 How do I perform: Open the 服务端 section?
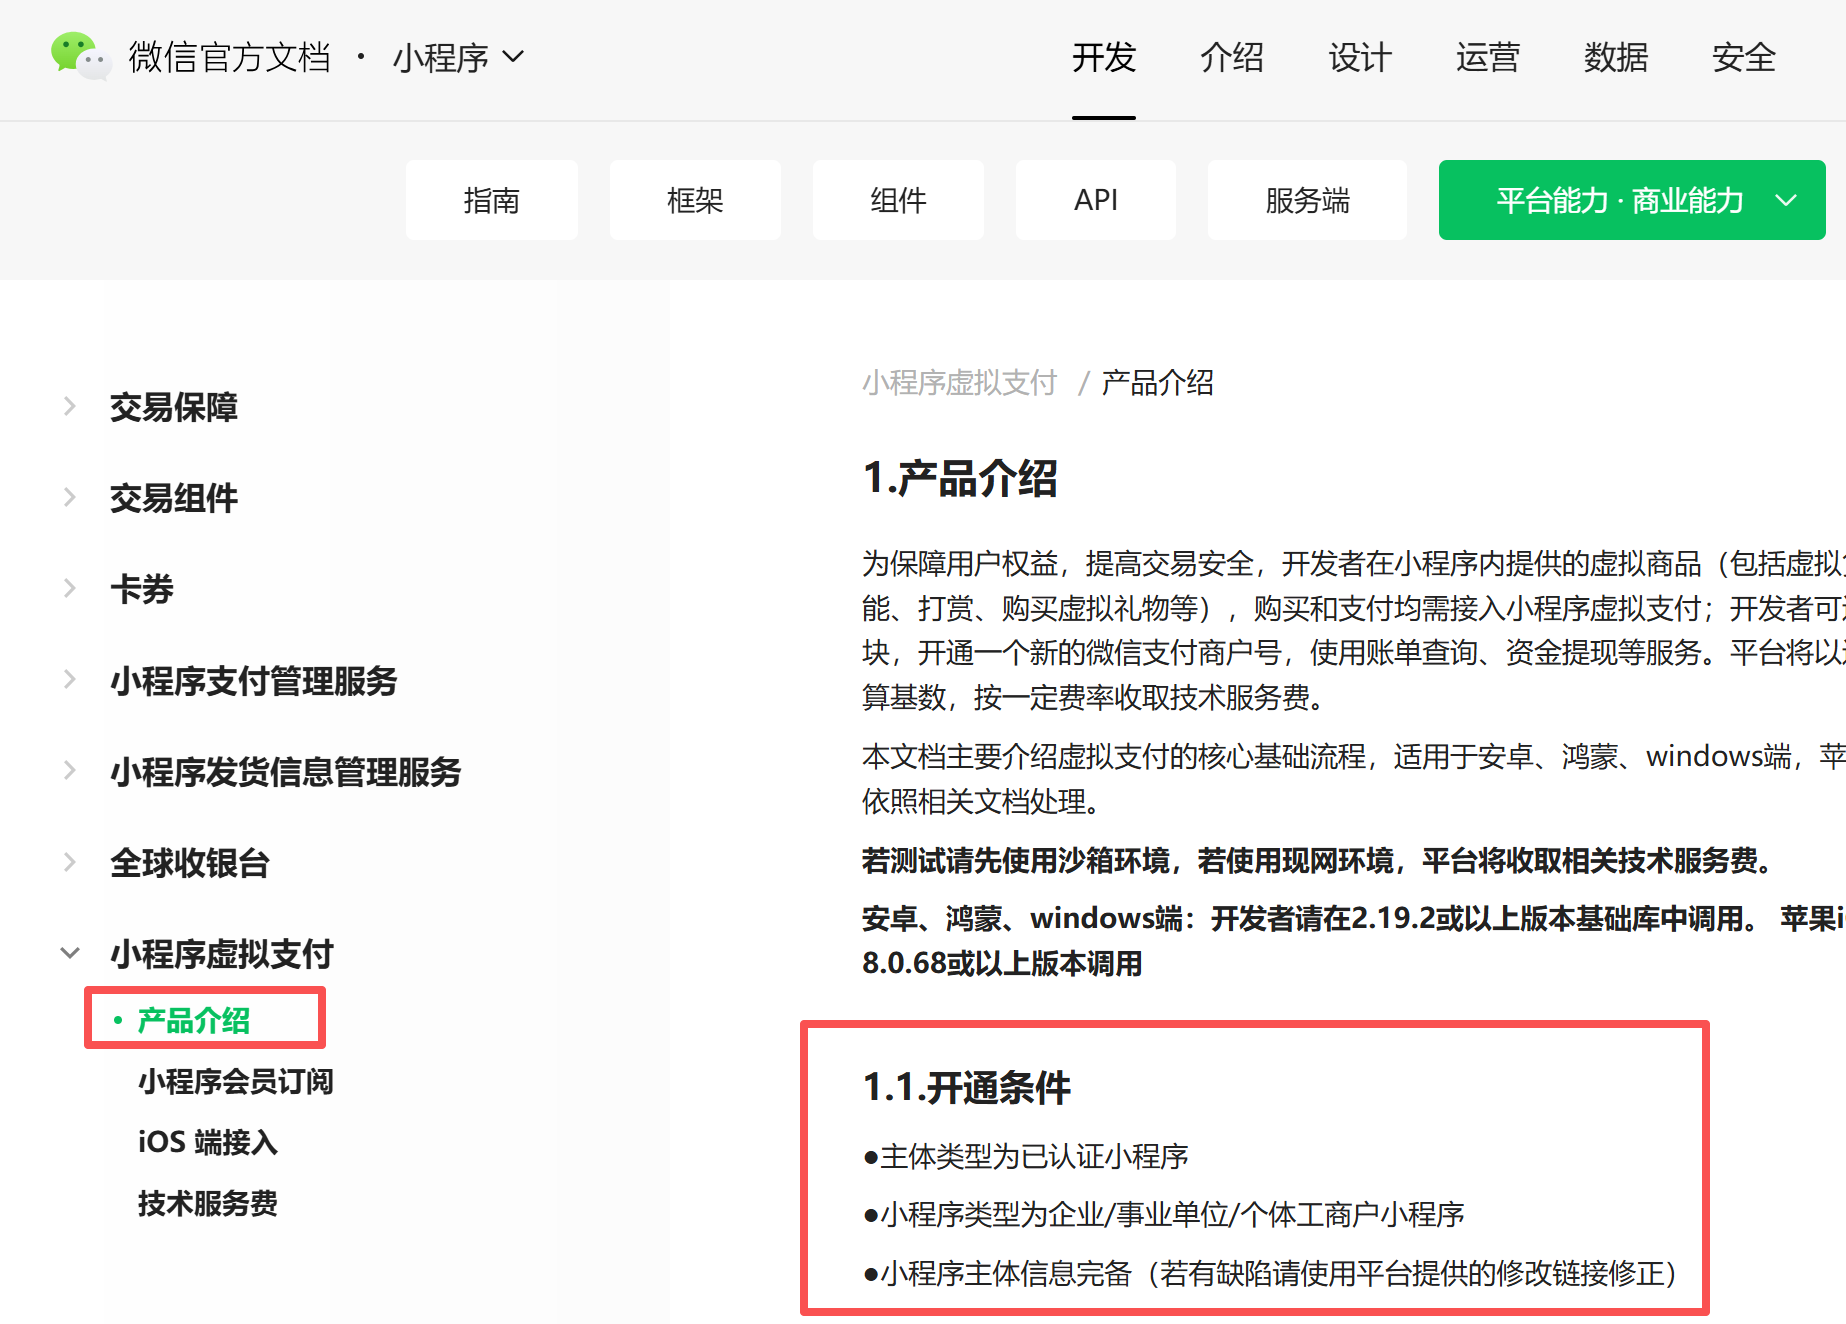[1307, 200]
